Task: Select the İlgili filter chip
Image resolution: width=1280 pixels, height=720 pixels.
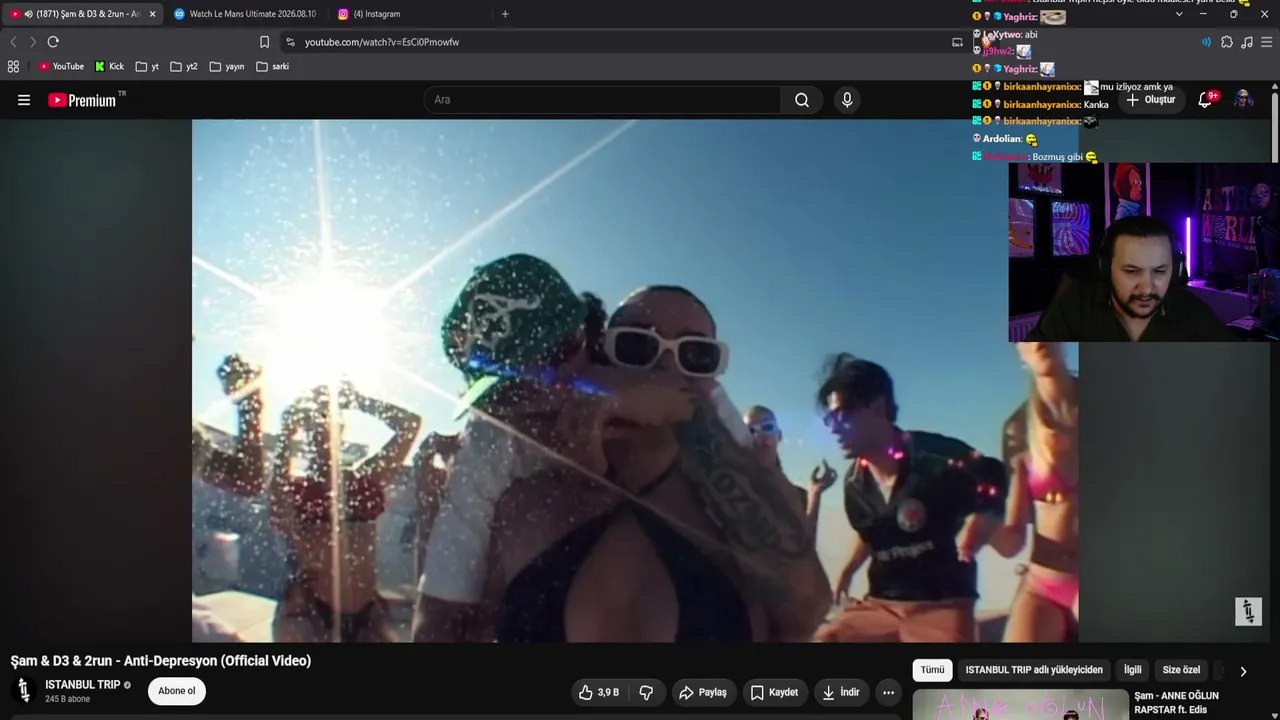Action: coord(1133,670)
